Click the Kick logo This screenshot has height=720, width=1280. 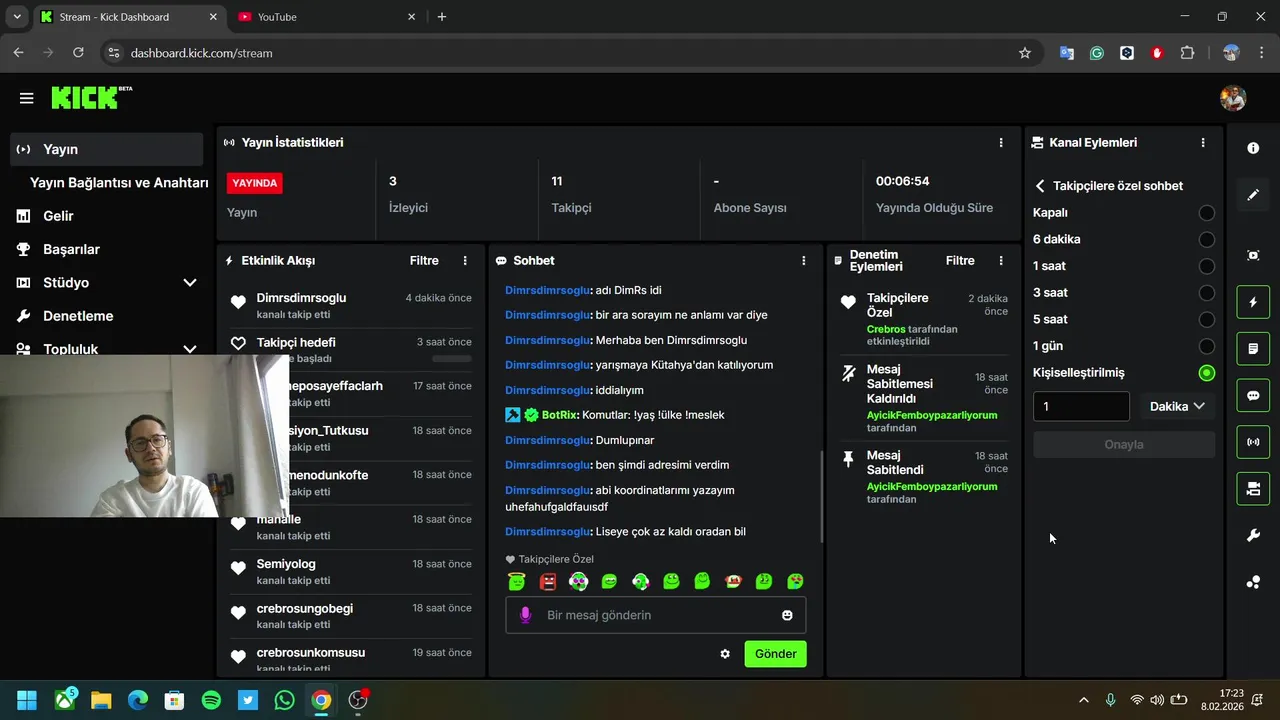point(91,97)
